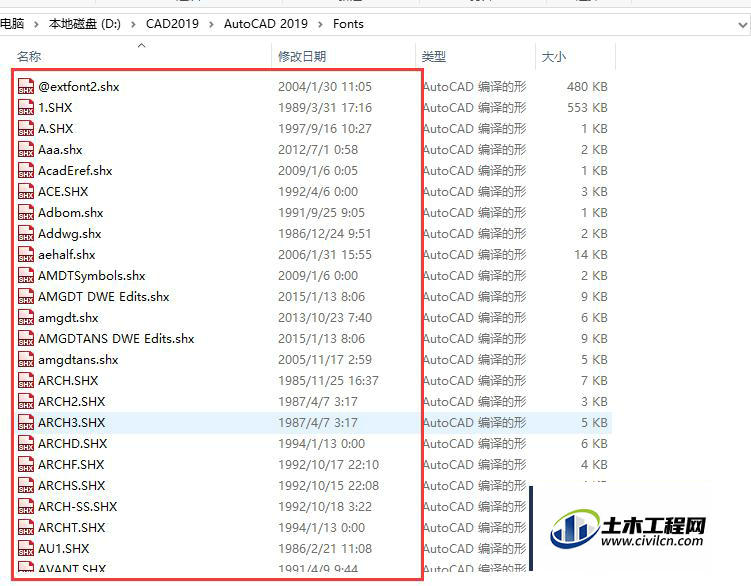Click date 2013/10/23 7:40
Viewport: 751px width, 586px height.
[x=325, y=318]
